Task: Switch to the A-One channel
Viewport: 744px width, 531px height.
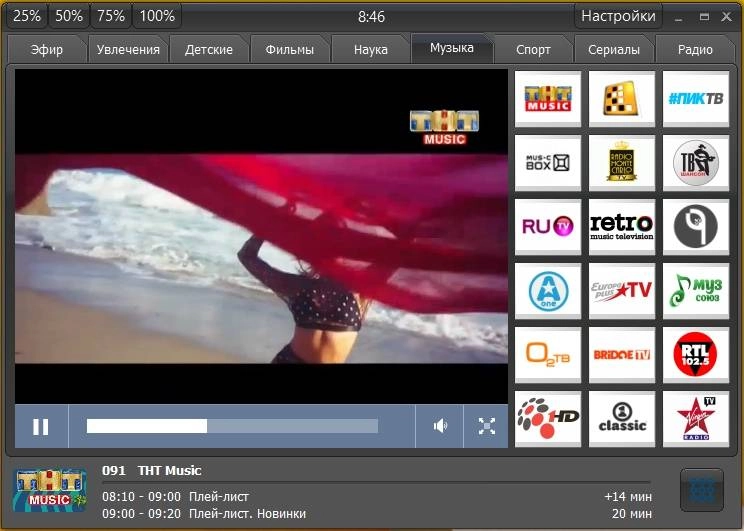Action: click(x=548, y=291)
